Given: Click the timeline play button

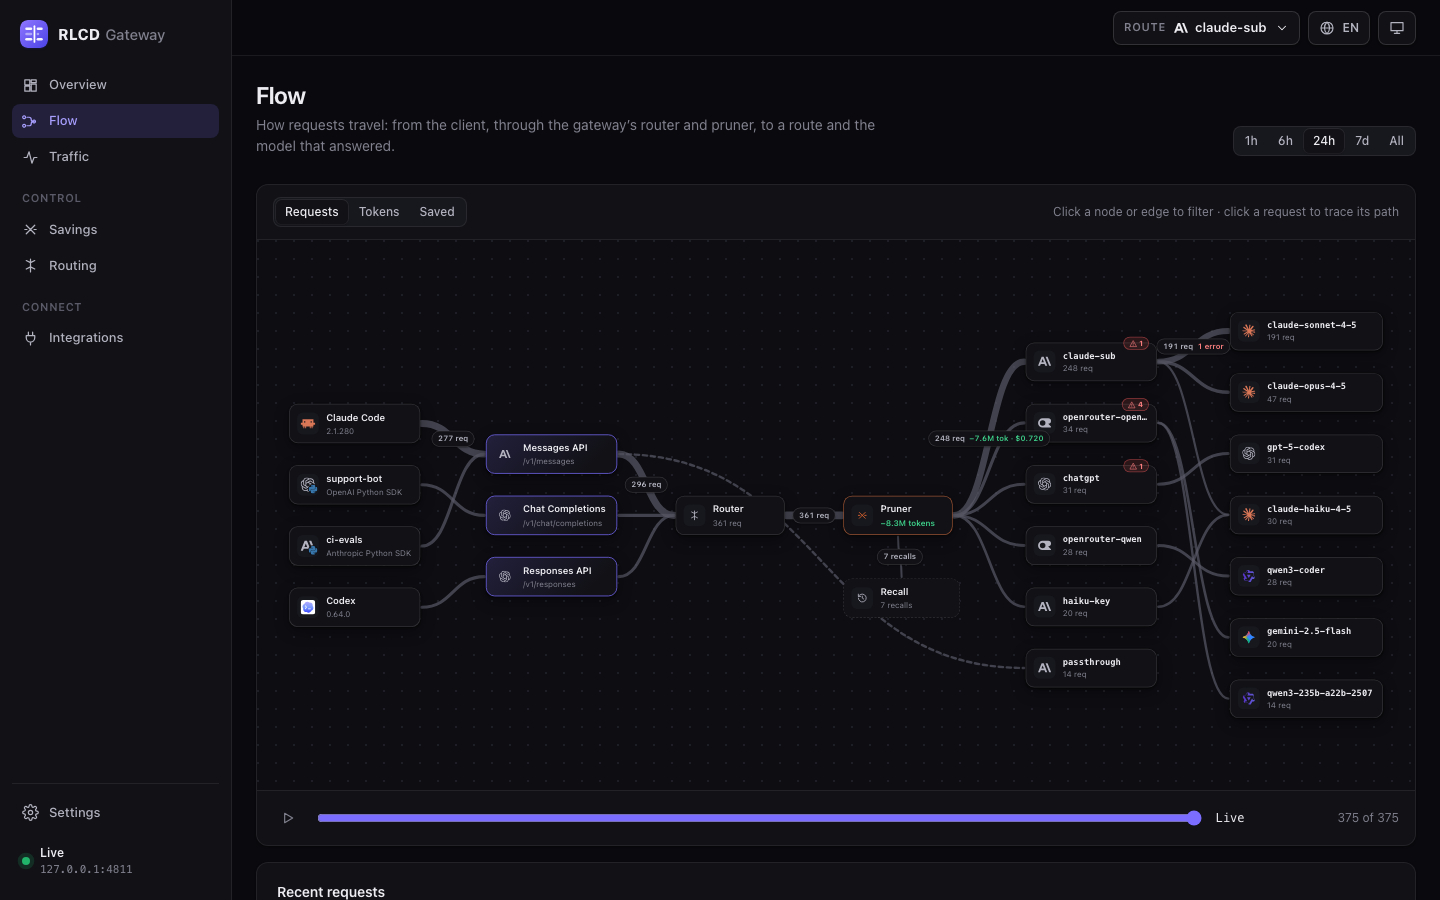Looking at the screenshot, I should pos(288,818).
